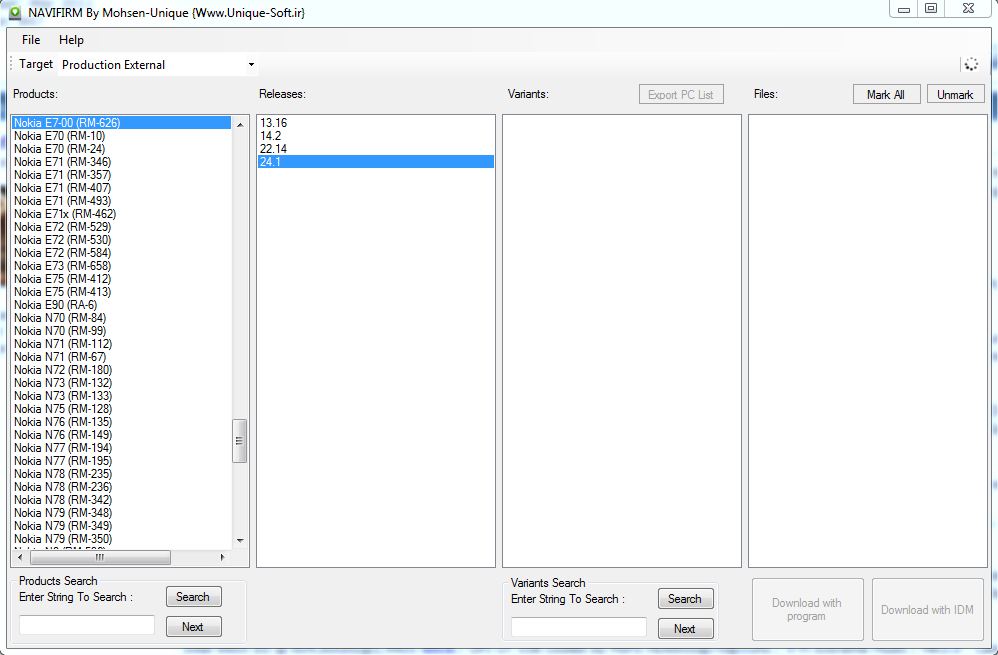The width and height of the screenshot is (998, 655).
Task: Click the Unmark button
Action: click(955, 94)
